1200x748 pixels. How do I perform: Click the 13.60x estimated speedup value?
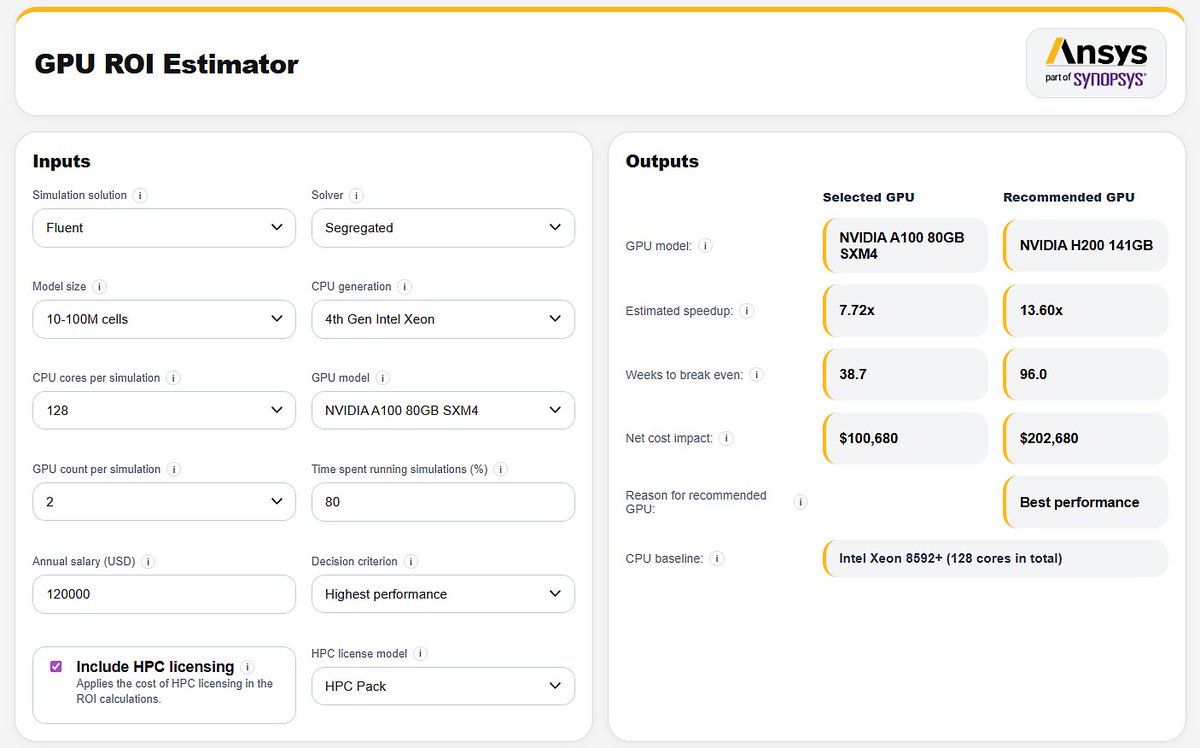(1085, 311)
